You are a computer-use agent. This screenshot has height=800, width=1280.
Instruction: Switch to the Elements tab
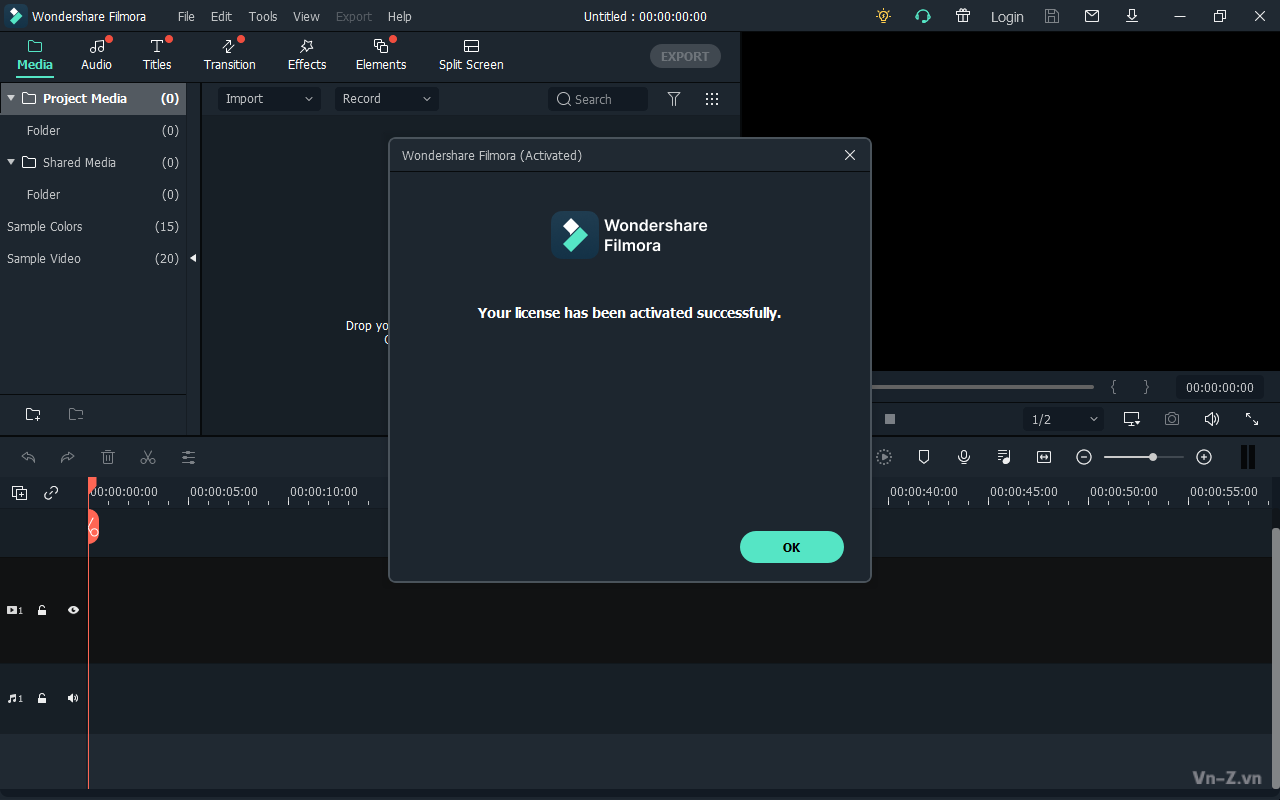(381, 56)
